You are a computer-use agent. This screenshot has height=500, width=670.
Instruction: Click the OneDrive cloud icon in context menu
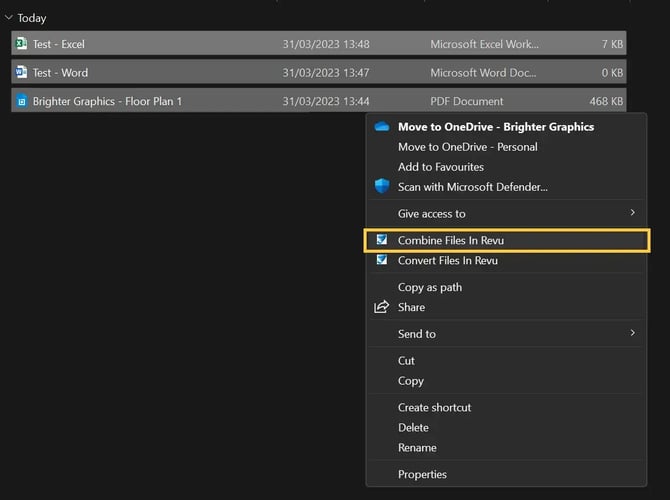coord(382,127)
